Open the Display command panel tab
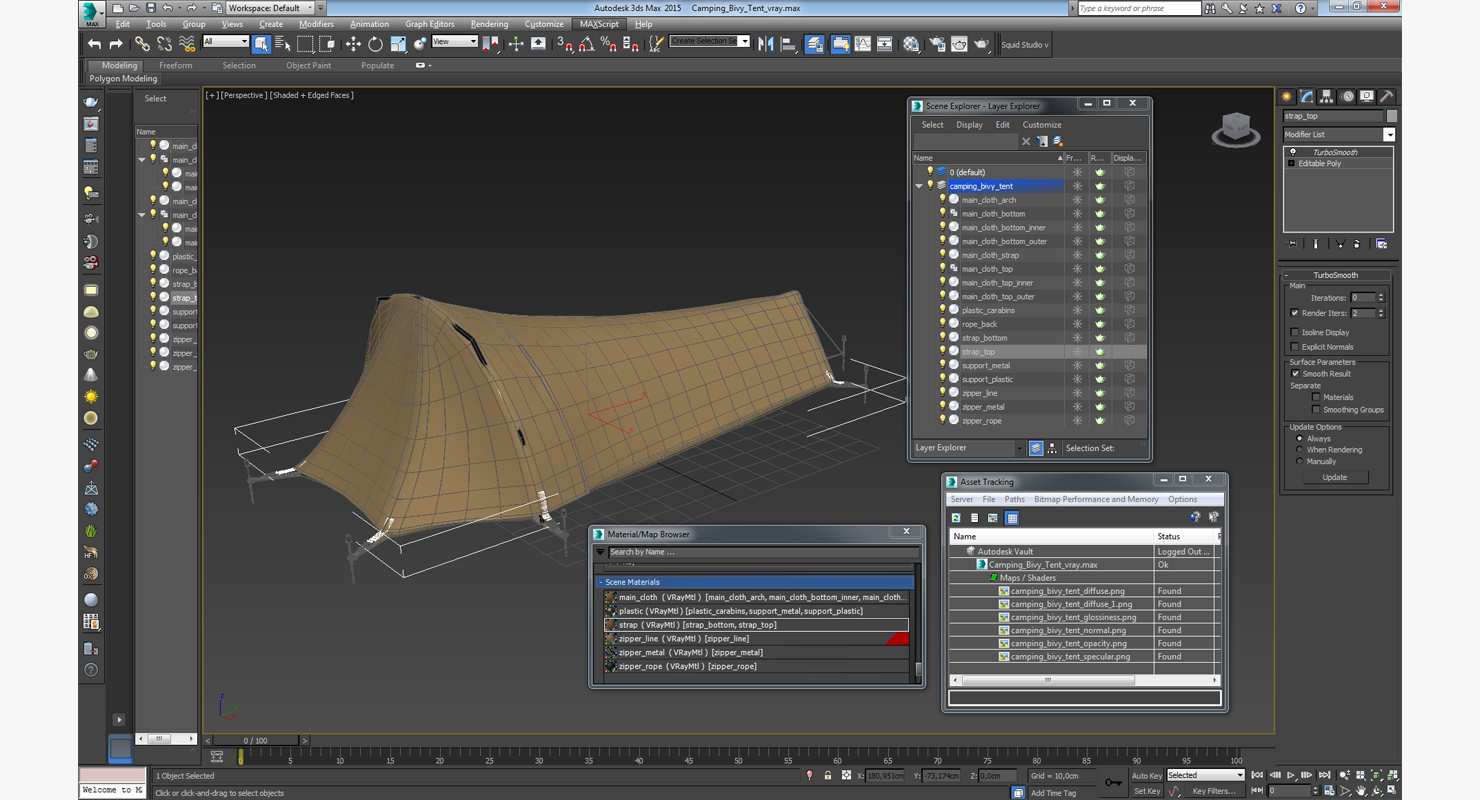This screenshot has width=1480, height=800. pos(1367,97)
